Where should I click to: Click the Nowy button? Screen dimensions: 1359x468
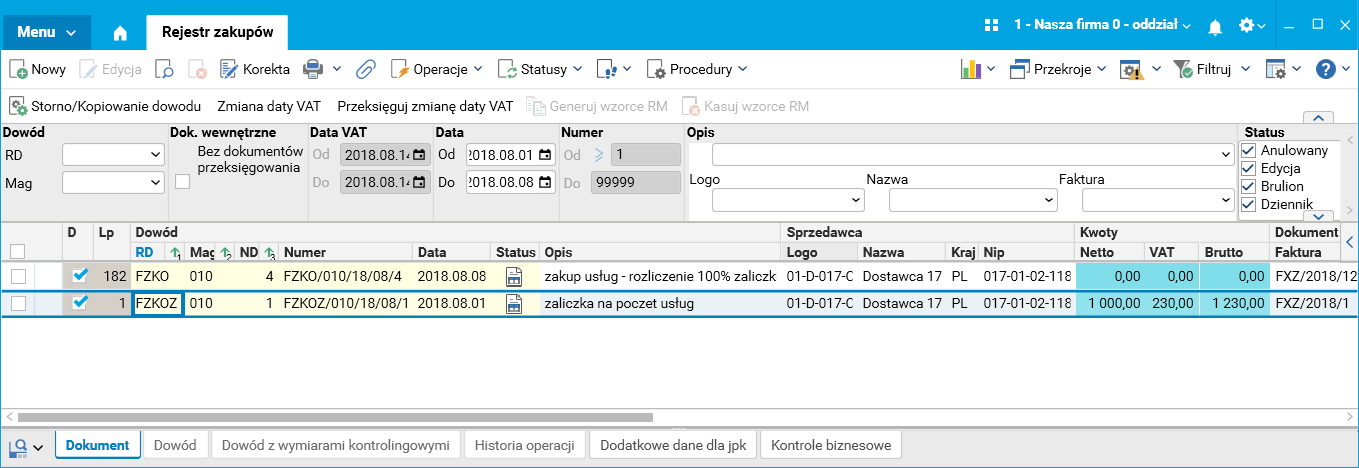(38, 69)
